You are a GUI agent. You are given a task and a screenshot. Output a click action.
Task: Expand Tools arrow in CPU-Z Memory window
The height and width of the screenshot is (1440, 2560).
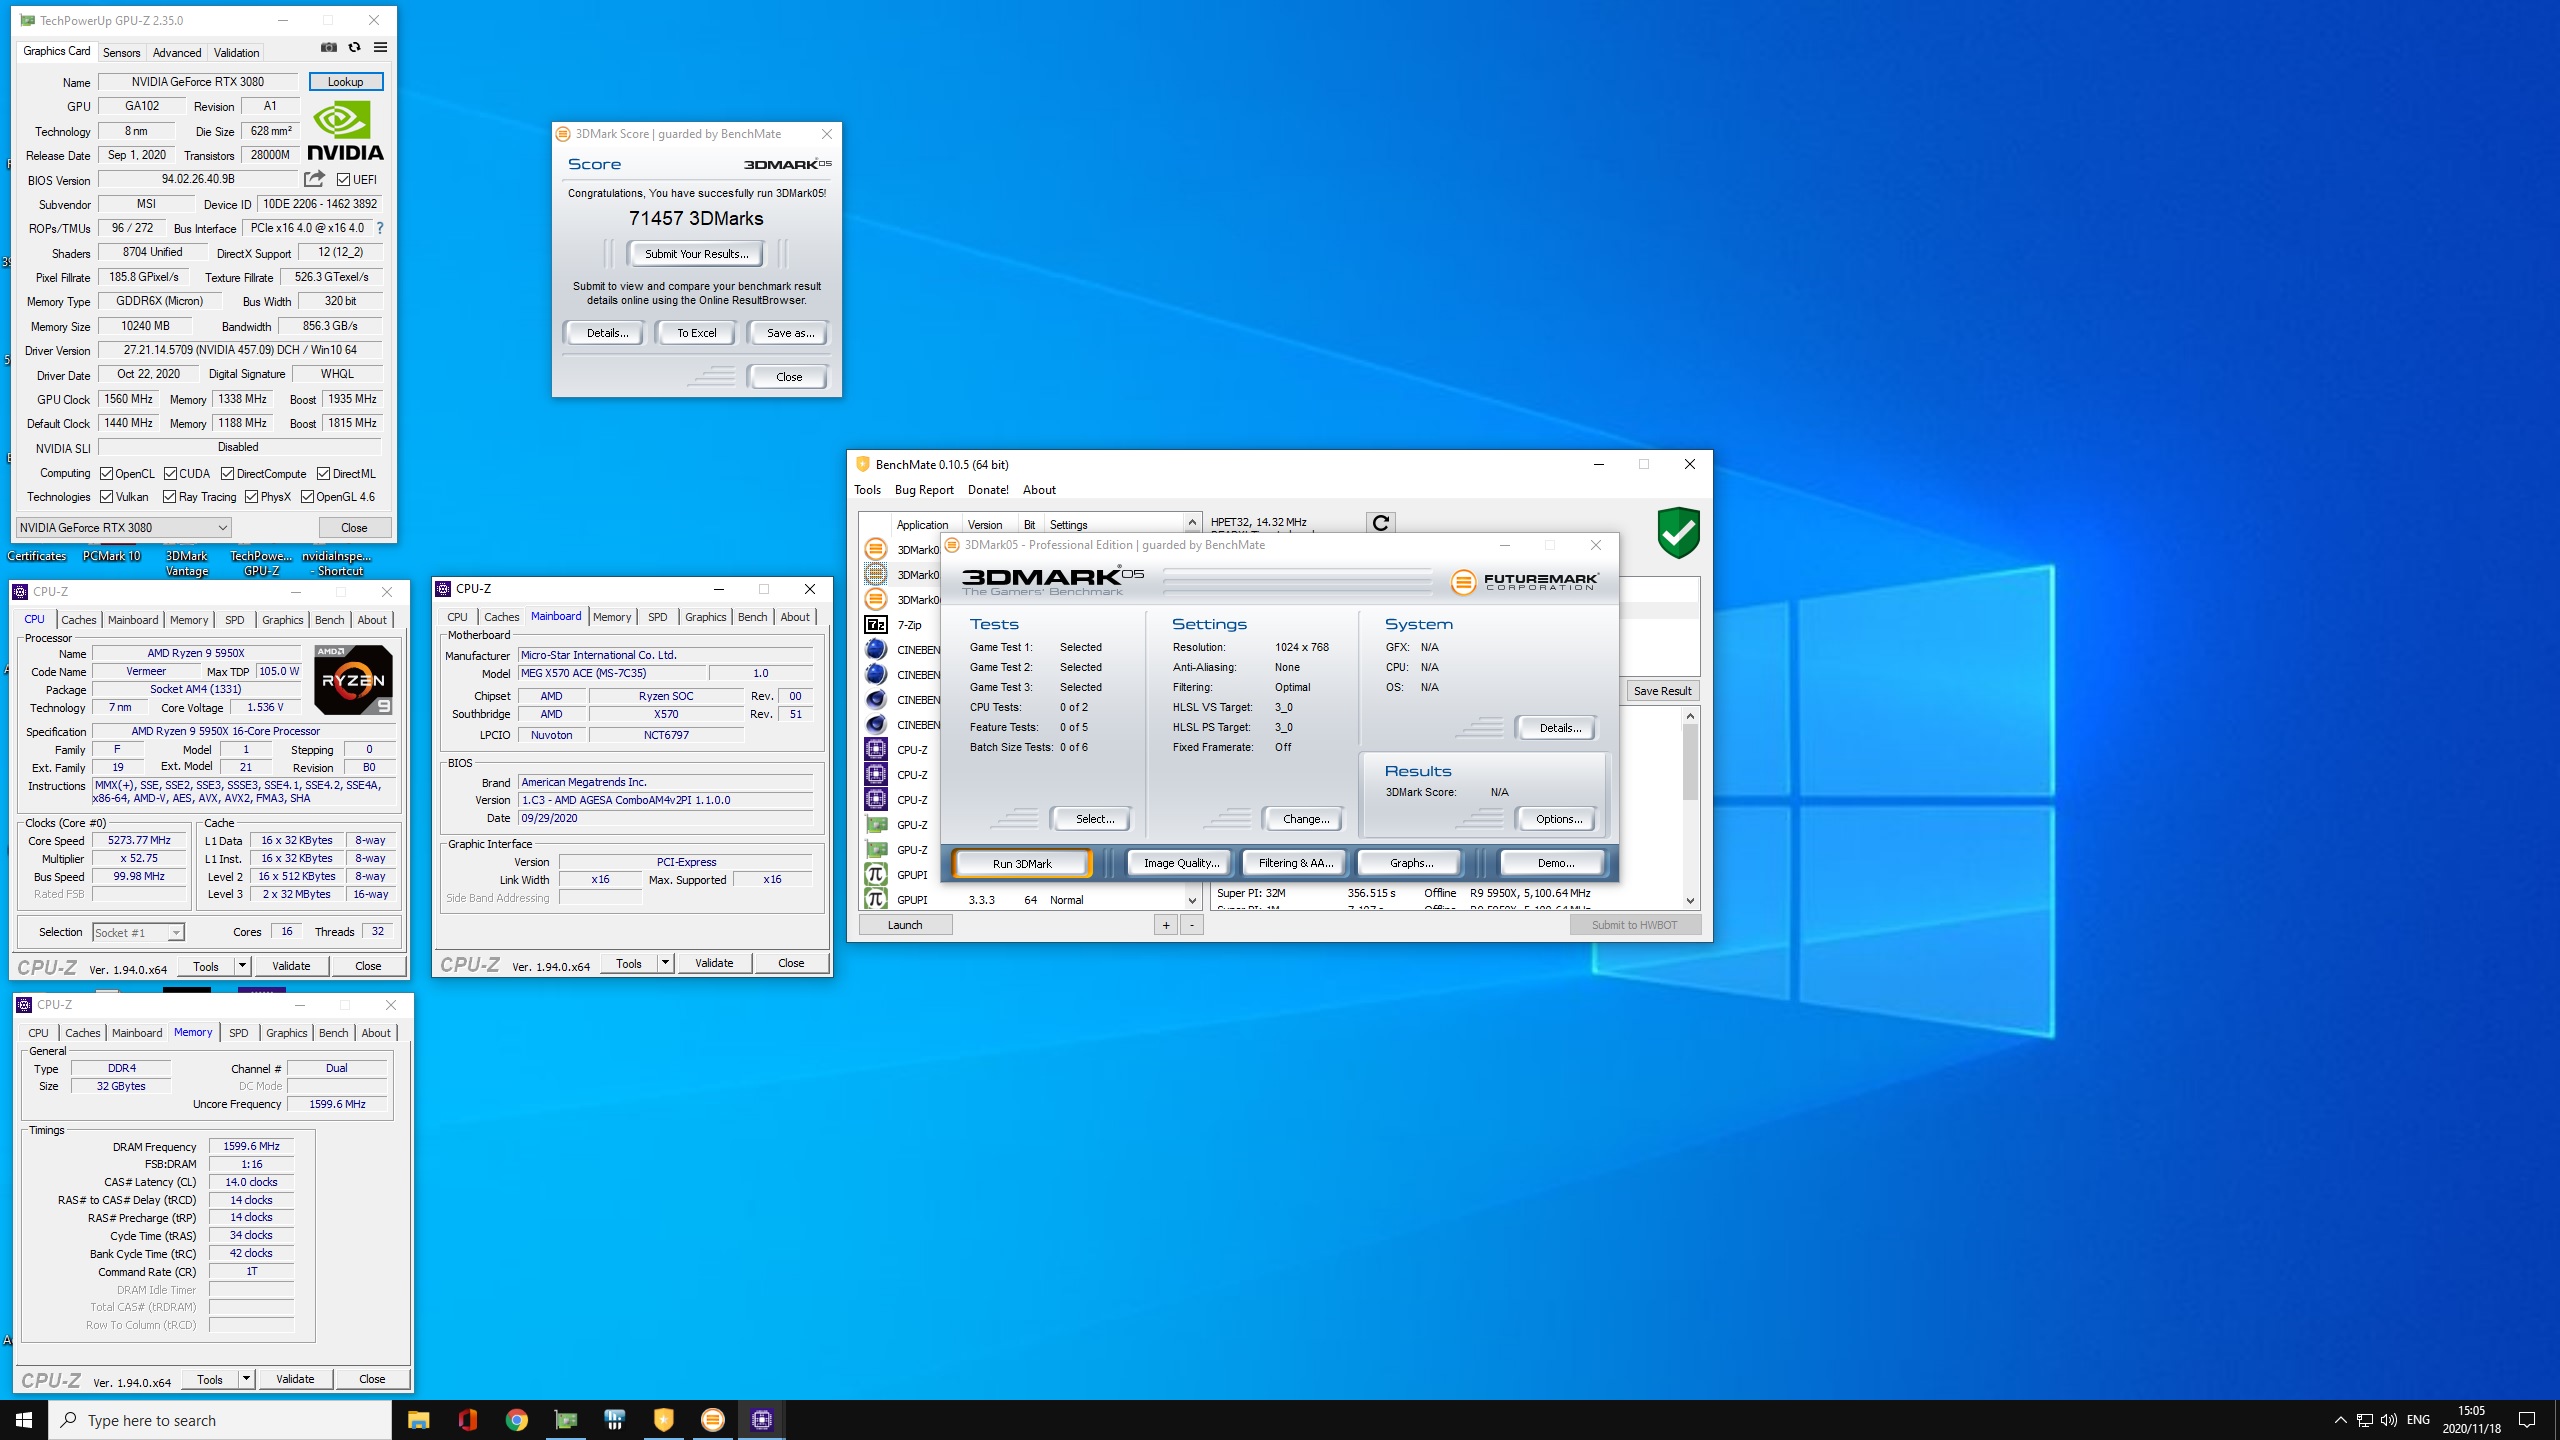[246, 1379]
